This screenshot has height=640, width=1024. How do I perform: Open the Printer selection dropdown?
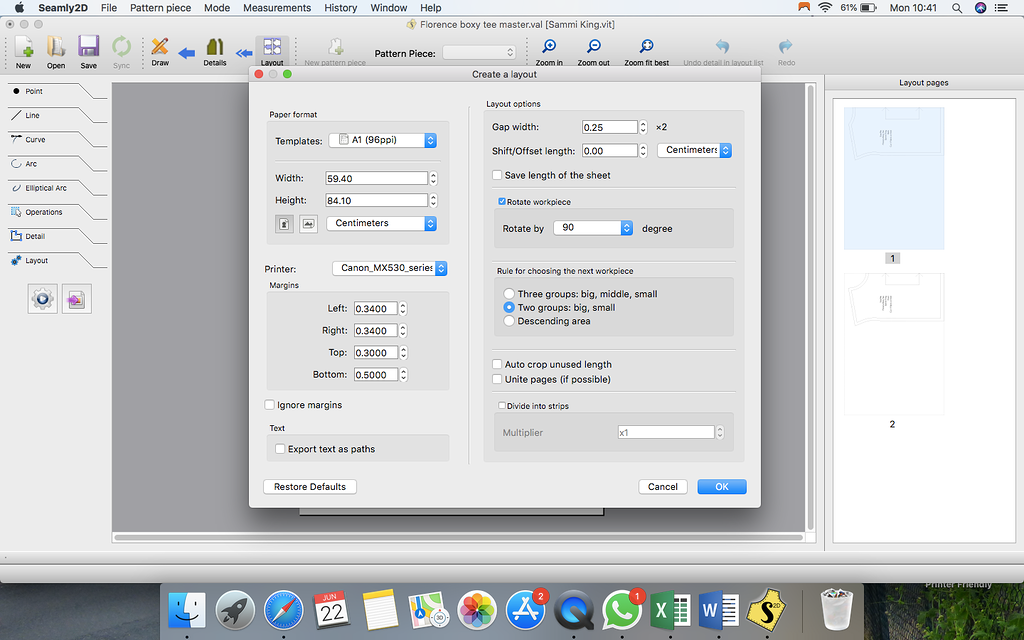tap(389, 268)
